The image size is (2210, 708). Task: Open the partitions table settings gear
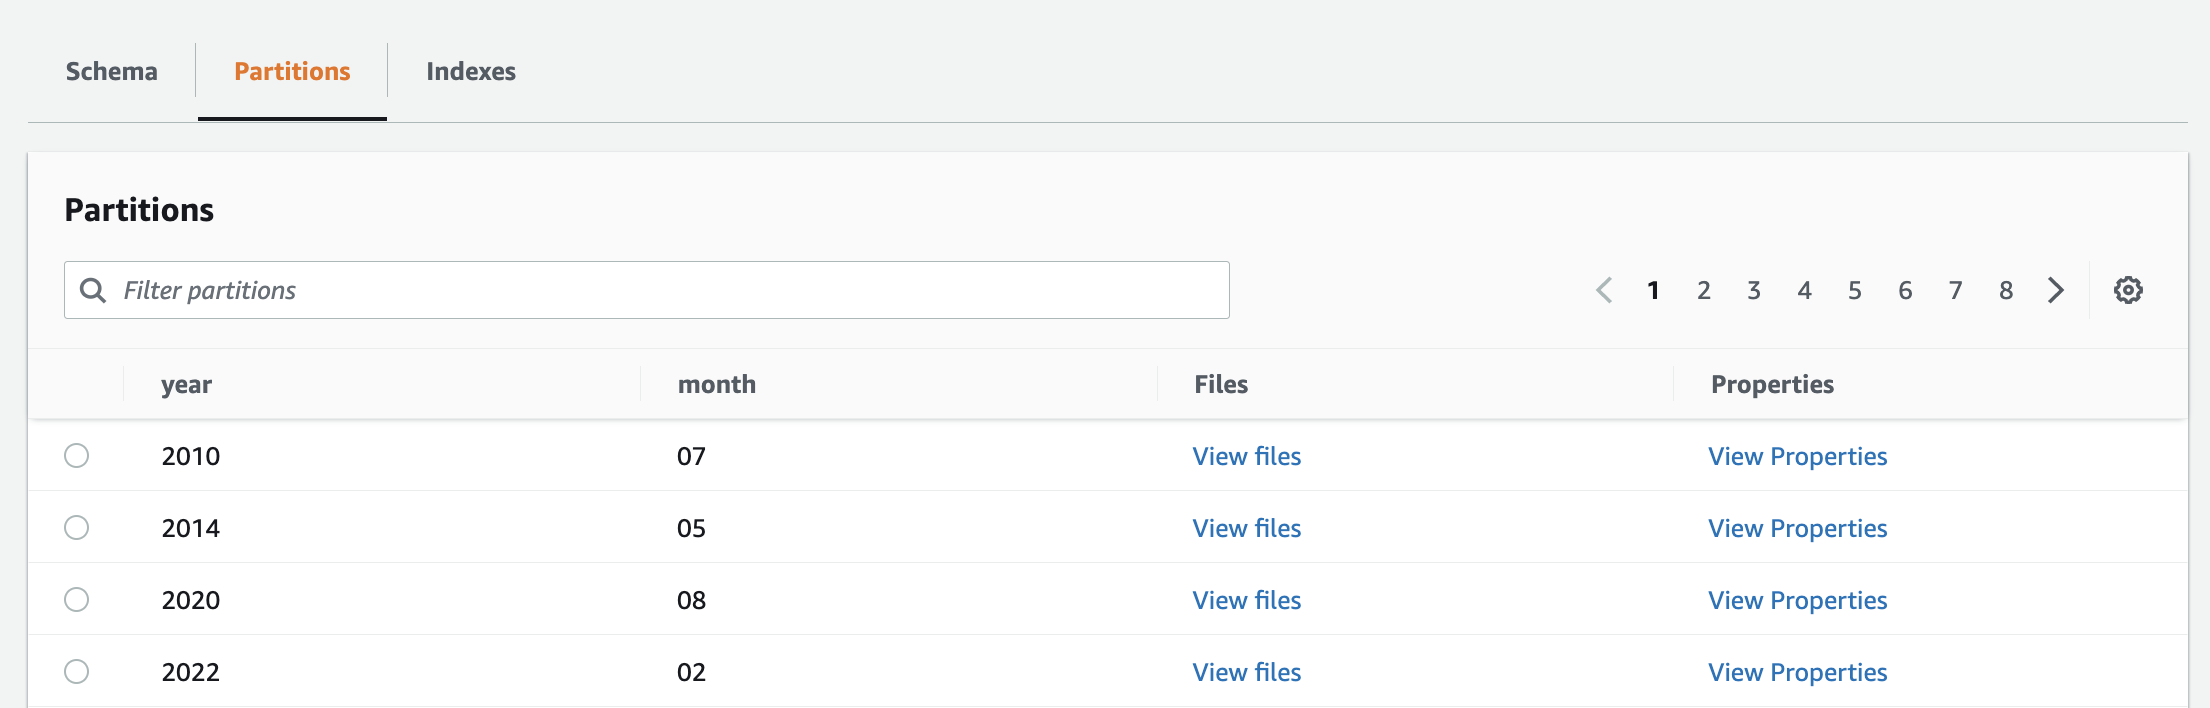(2128, 290)
